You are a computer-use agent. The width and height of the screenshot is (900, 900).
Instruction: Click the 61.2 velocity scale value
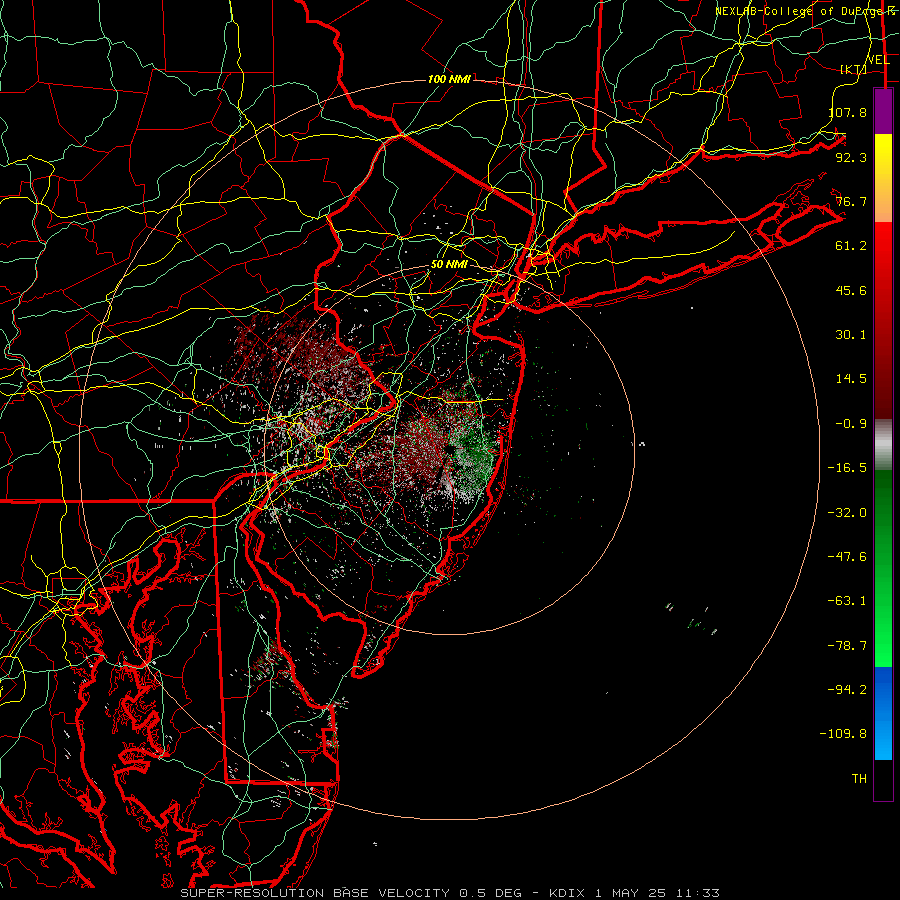click(x=851, y=246)
